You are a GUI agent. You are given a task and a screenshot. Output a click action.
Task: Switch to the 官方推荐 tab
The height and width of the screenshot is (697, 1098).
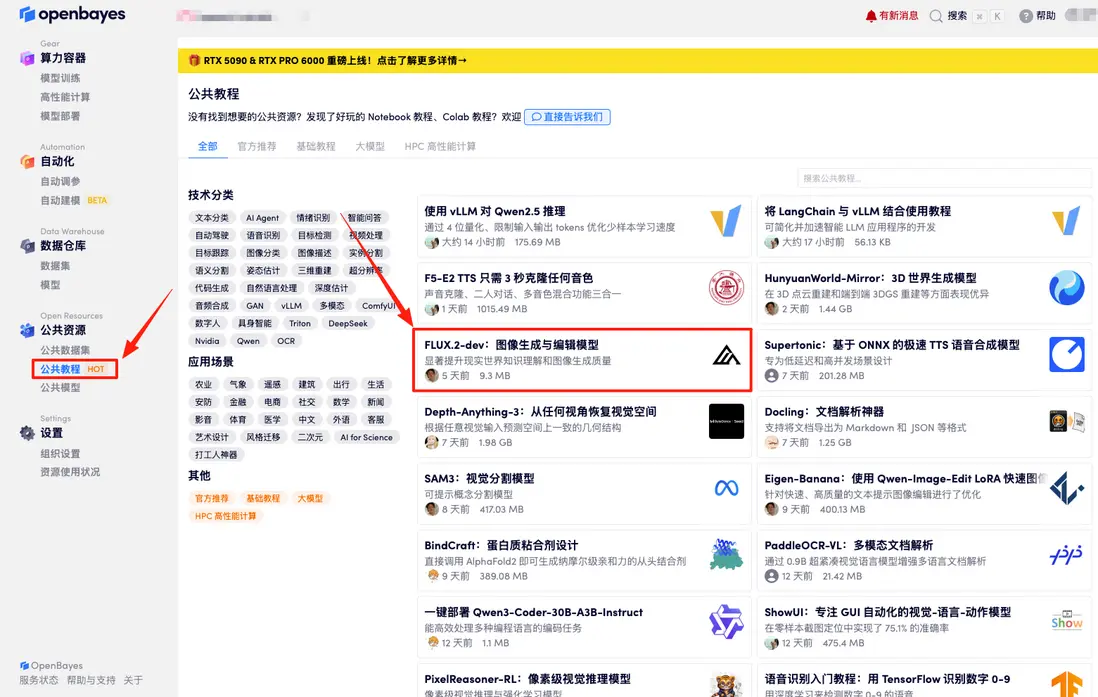[256, 146]
